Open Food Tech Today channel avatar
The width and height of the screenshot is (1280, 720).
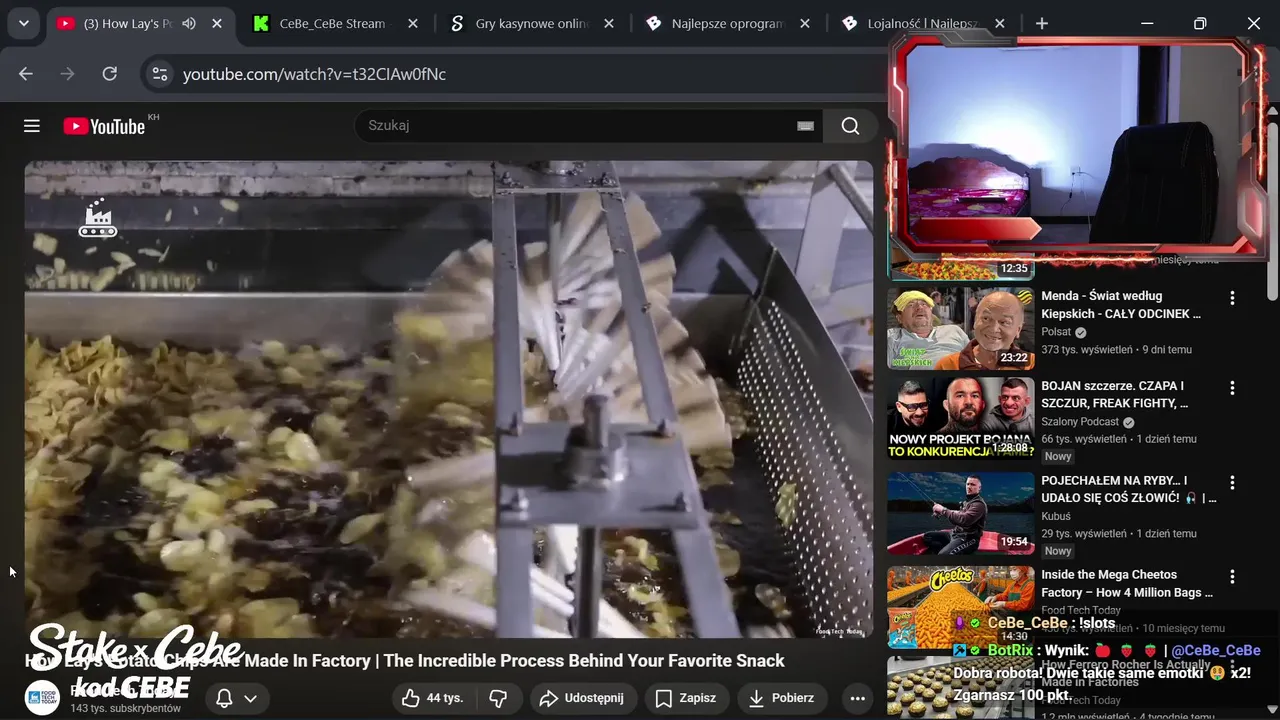tap(42, 697)
